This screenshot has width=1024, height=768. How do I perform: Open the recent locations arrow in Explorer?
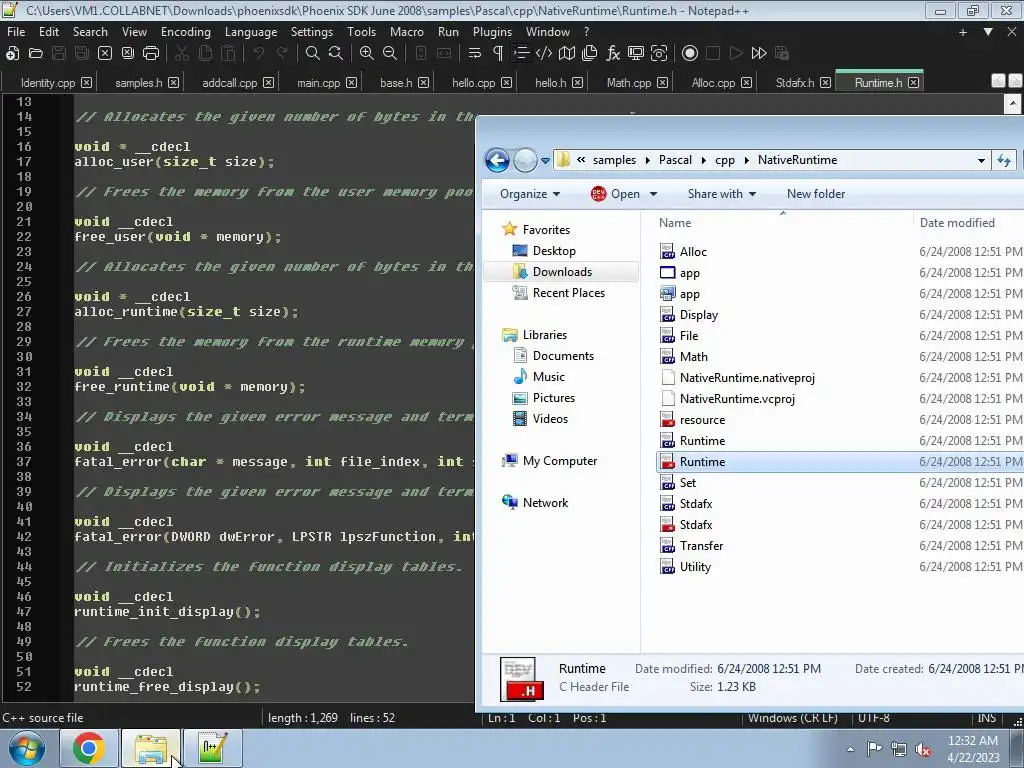(x=545, y=161)
